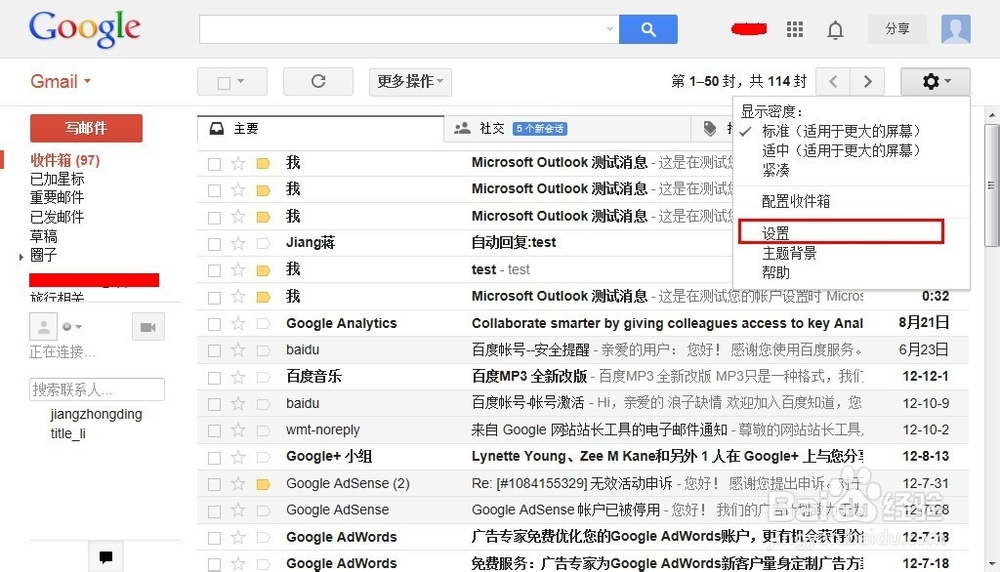Open the 更多操作 dropdown

click(x=410, y=82)
